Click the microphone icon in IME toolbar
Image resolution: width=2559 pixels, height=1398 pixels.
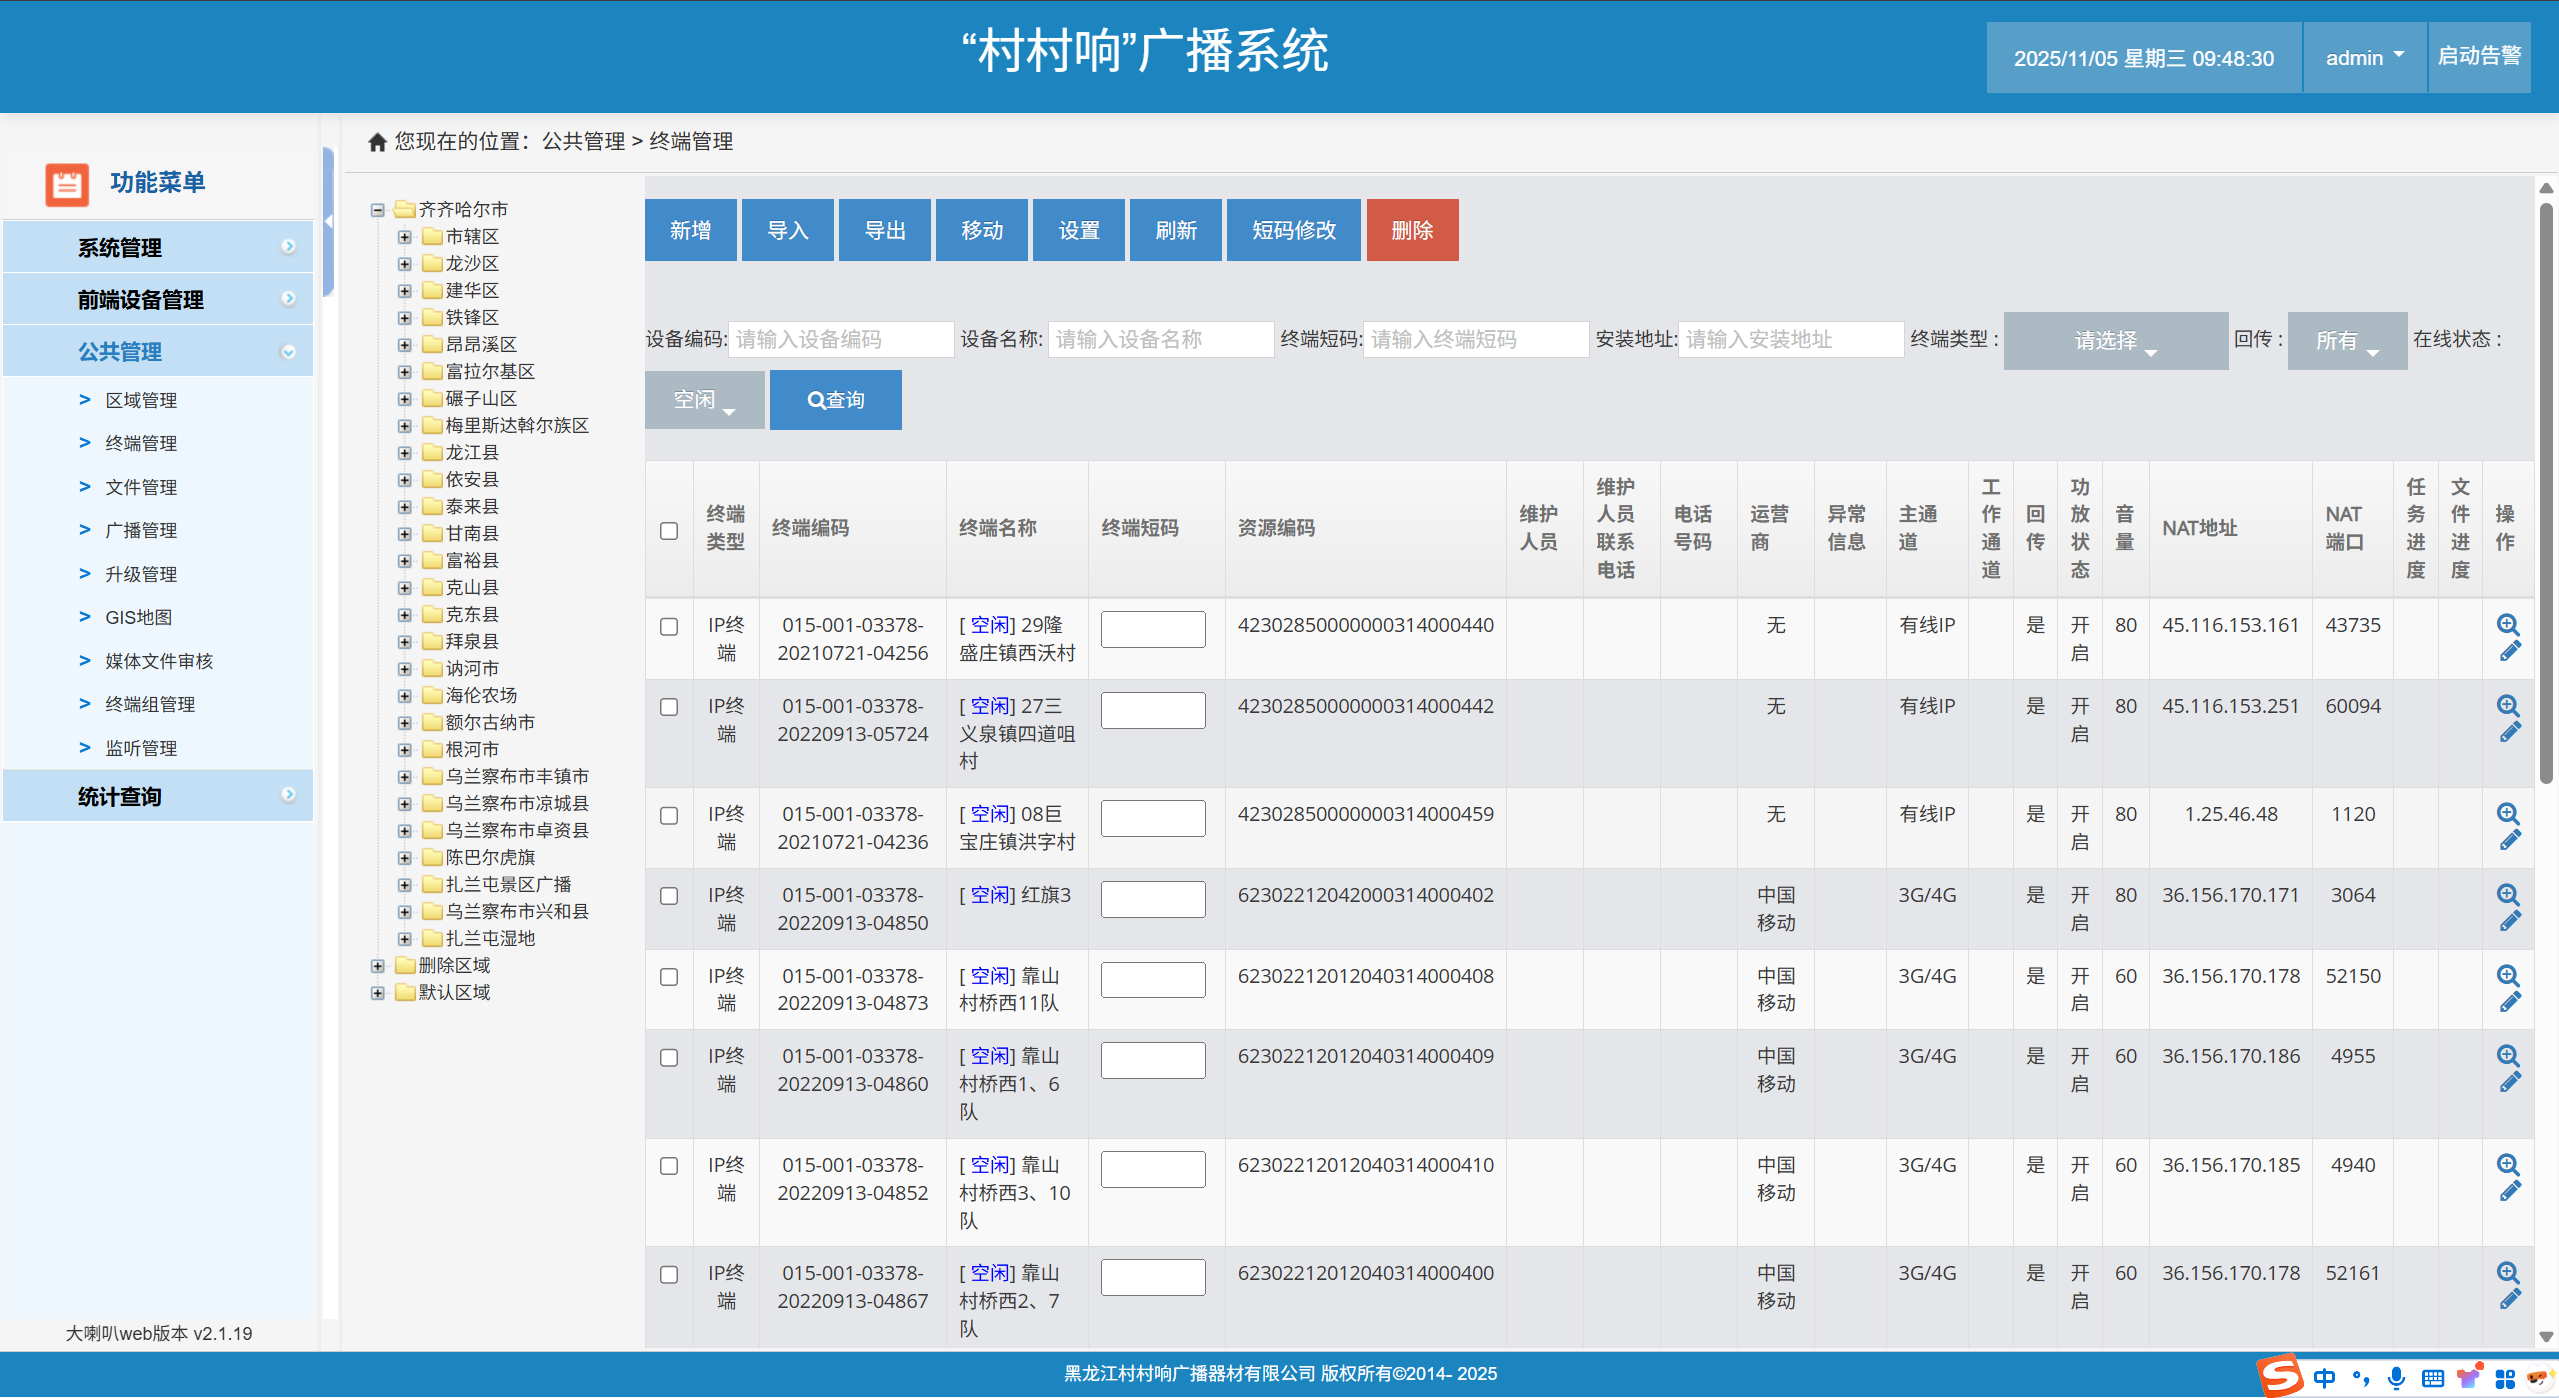(x=2396, y=1378)
